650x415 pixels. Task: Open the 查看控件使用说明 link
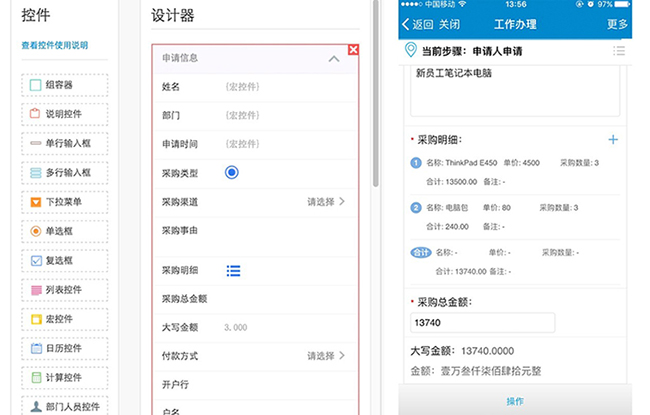coord(55,45)
